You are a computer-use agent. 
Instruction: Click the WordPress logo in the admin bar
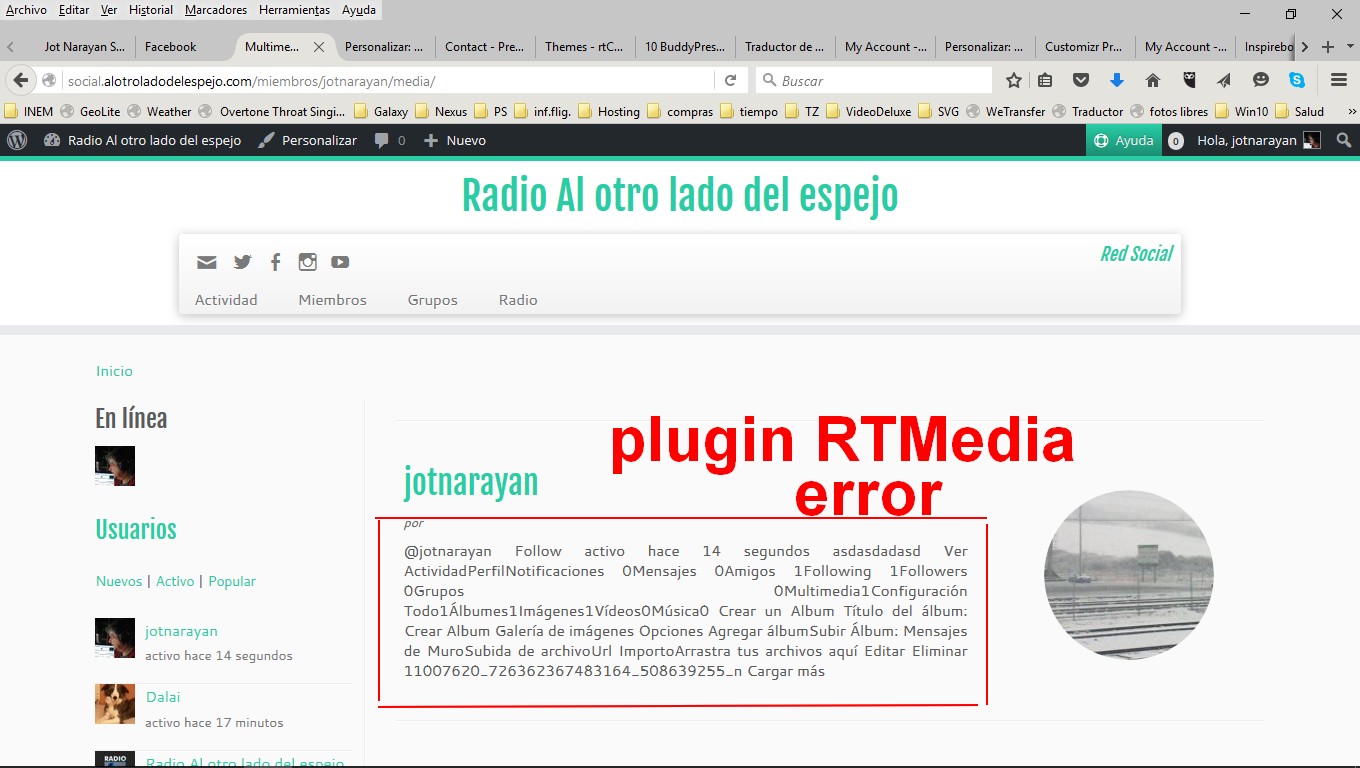[x=17, y=141]
